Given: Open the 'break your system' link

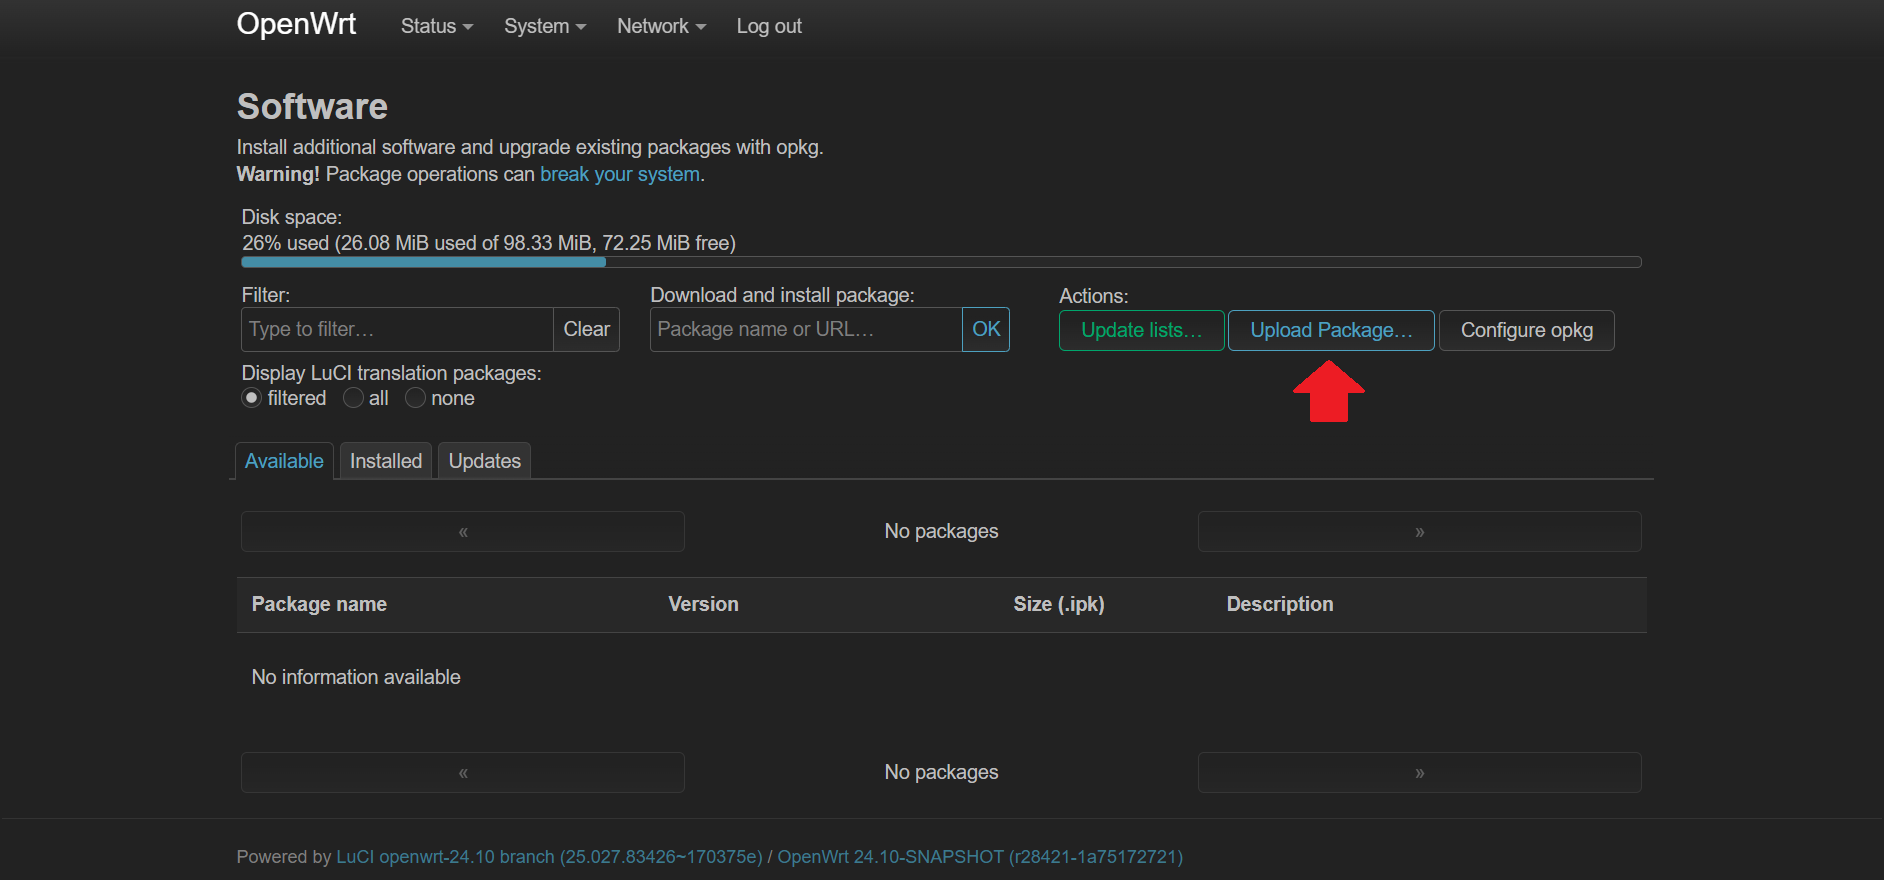Looking at the screenshot, I should [620, 174].
